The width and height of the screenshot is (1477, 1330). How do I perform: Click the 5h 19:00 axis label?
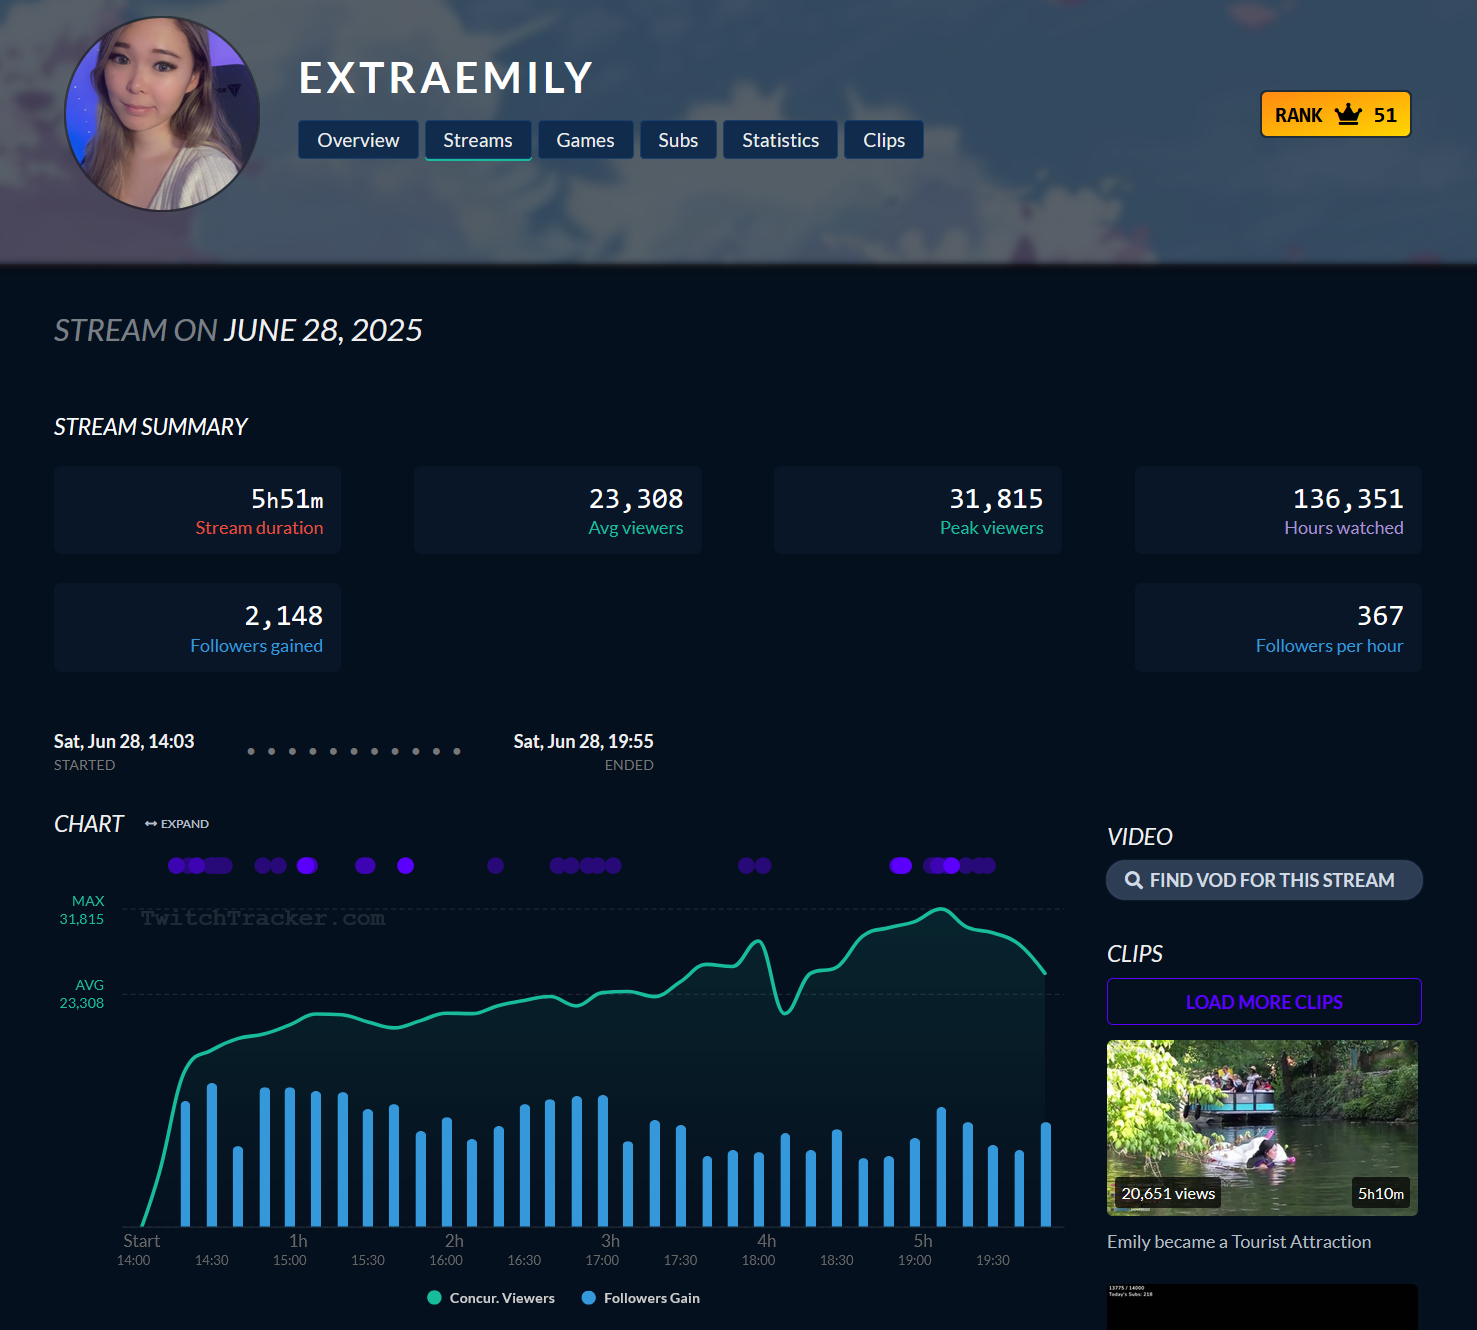(916, 1250)
